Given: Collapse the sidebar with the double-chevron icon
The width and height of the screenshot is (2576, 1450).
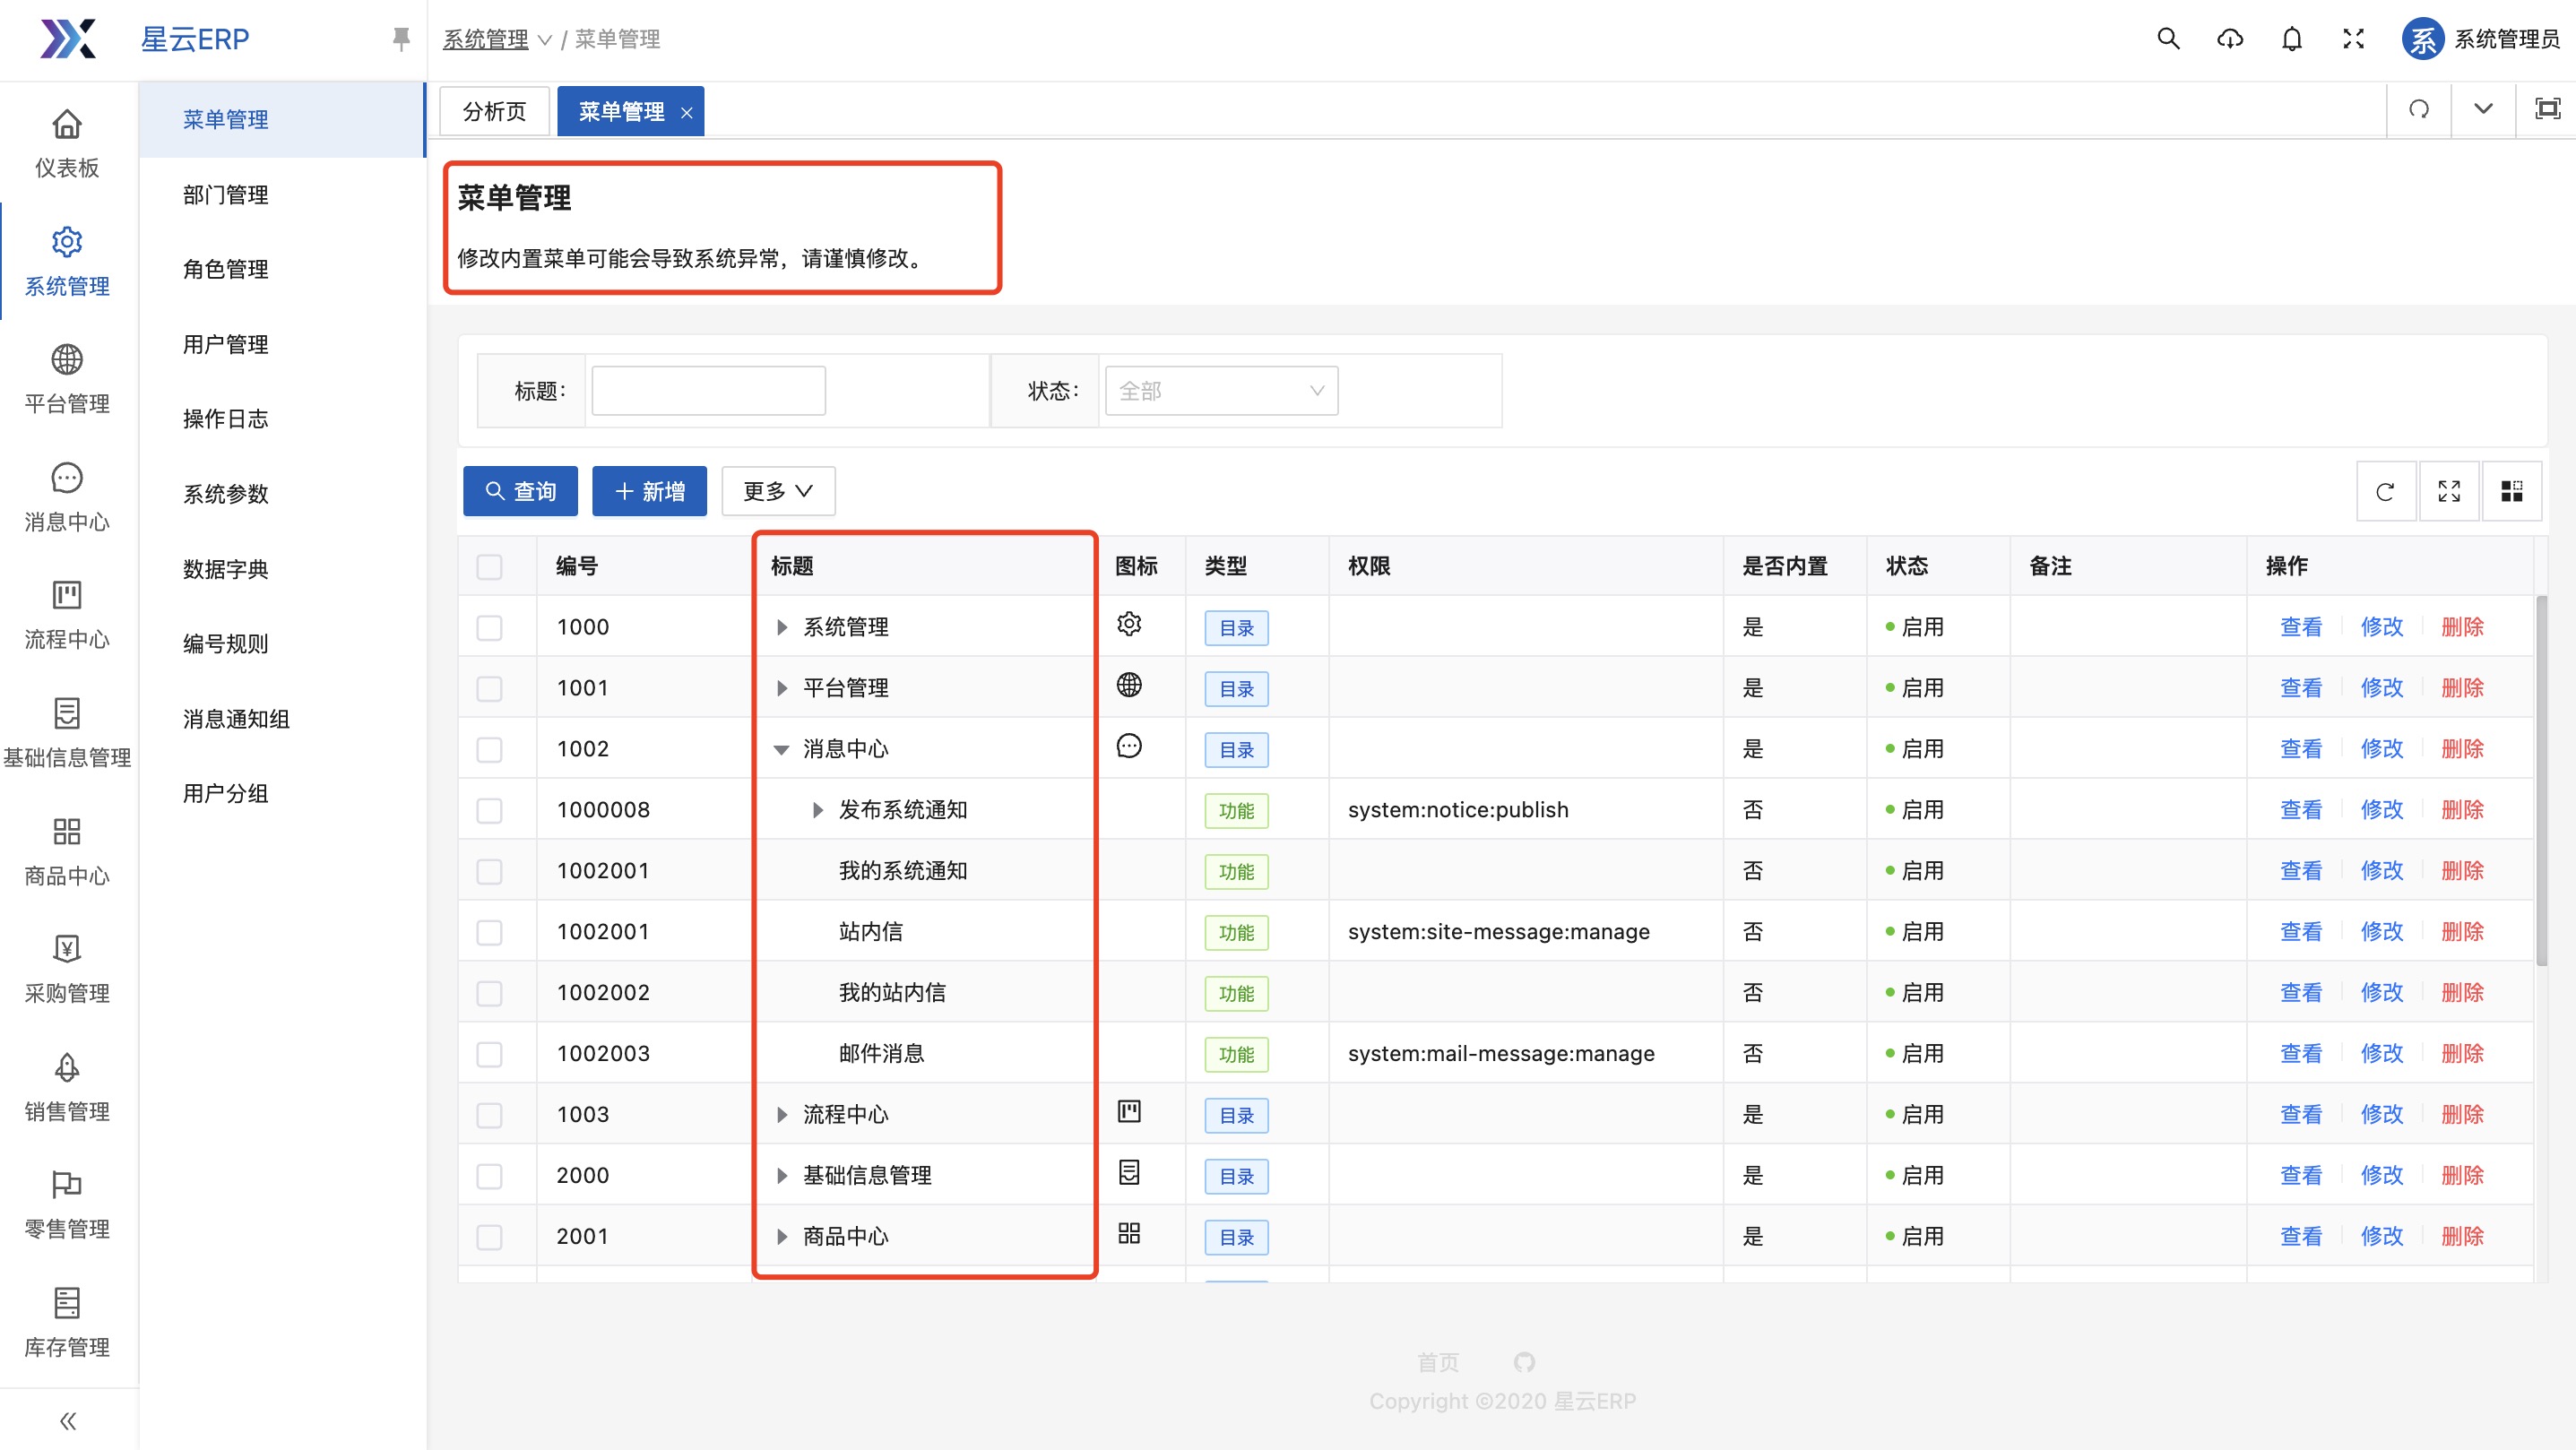Looking at the screenshot, I should click(67, 1420).
